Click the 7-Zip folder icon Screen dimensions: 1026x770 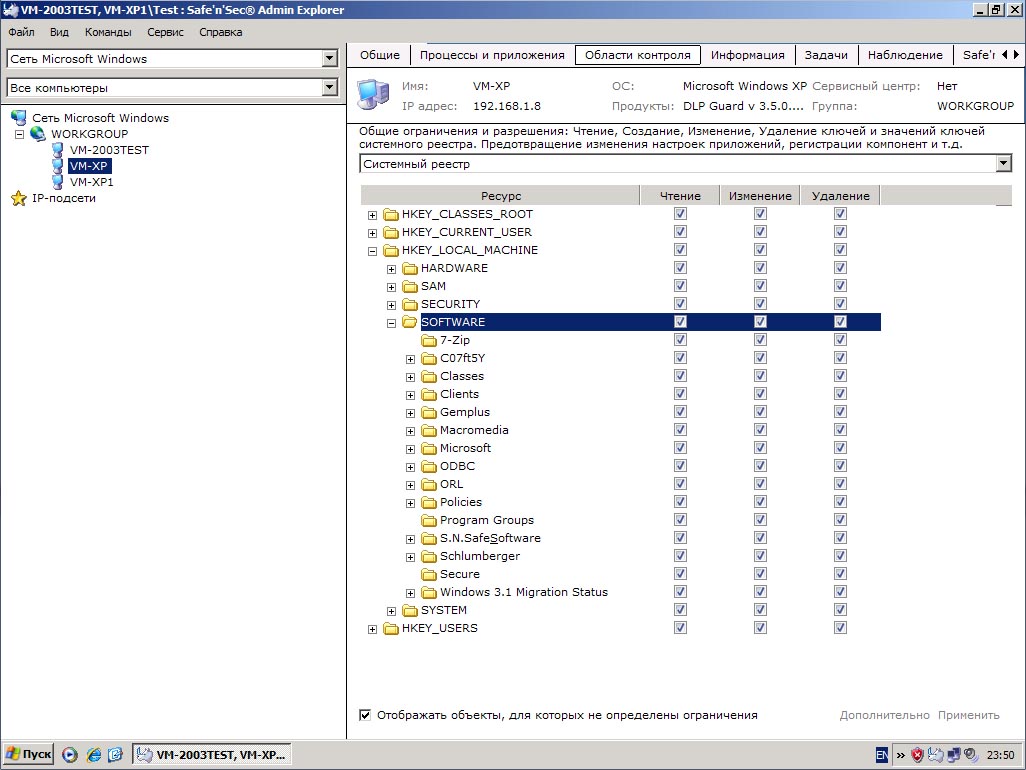tap(429, 340)
